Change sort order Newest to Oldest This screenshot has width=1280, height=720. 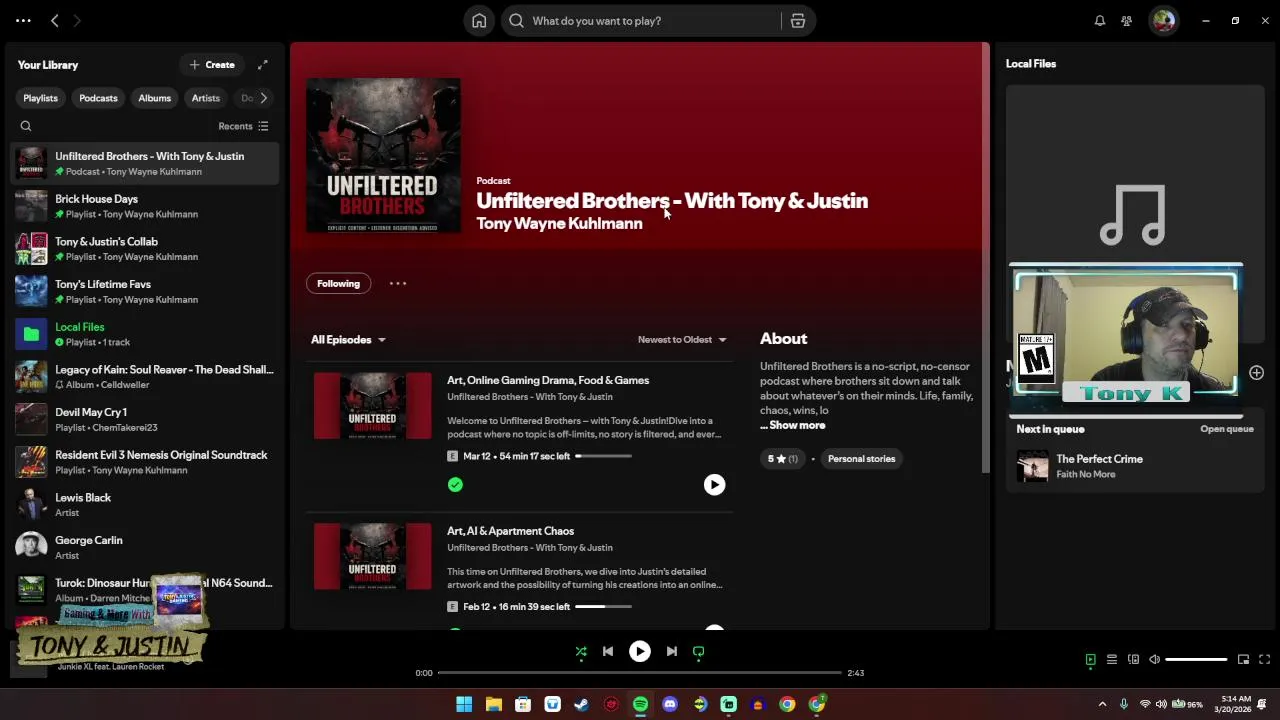pyautogui.click(x=682, y=340)
